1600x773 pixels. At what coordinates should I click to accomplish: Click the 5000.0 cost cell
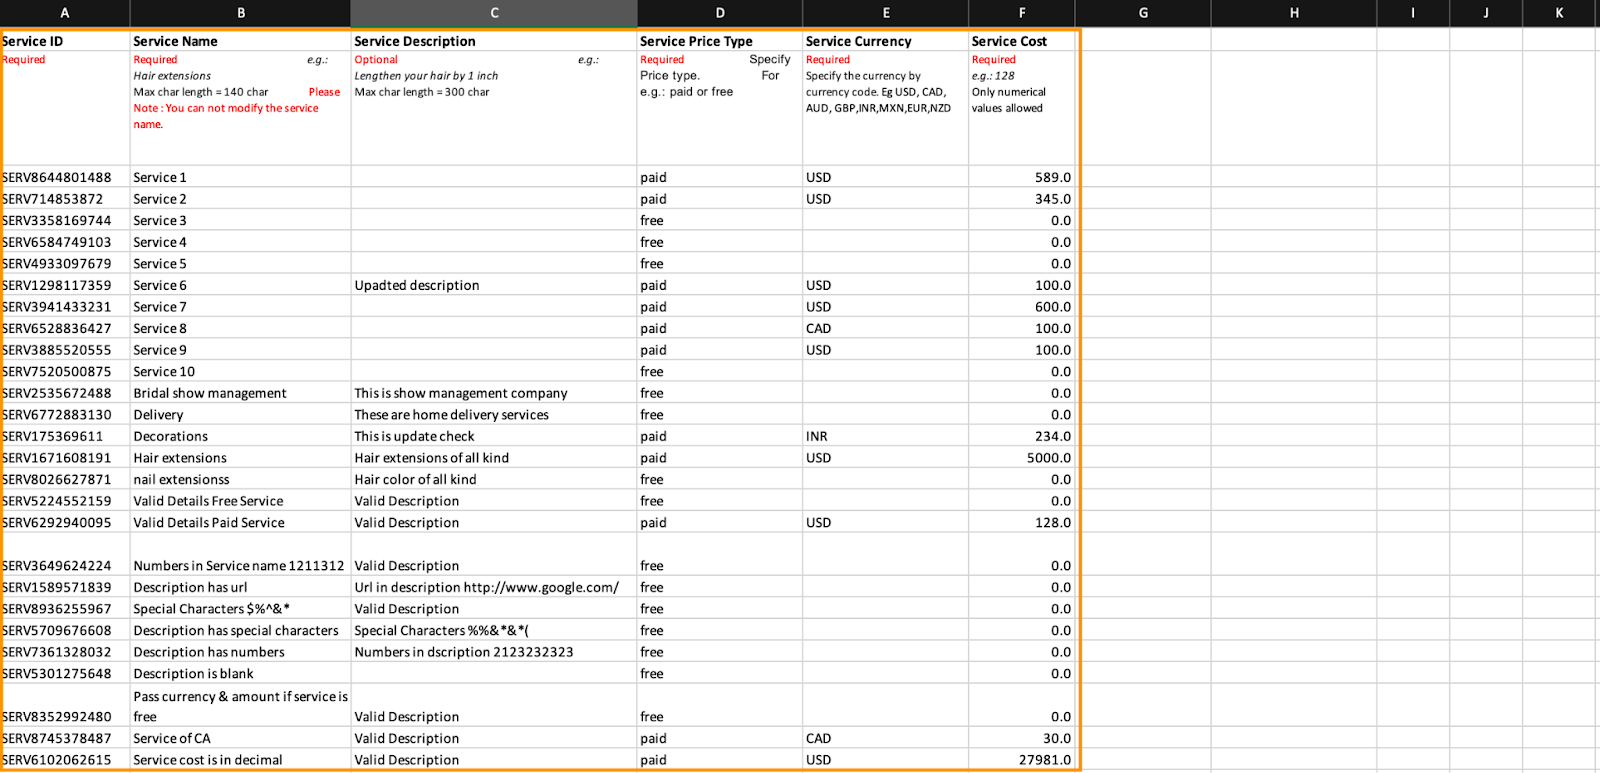tap(1022, 457)
